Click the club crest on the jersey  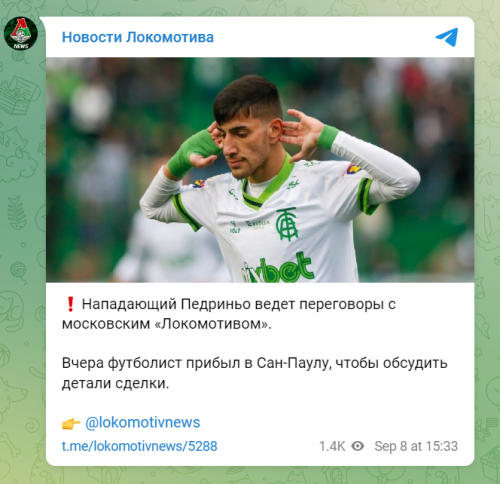pos(287,224)
